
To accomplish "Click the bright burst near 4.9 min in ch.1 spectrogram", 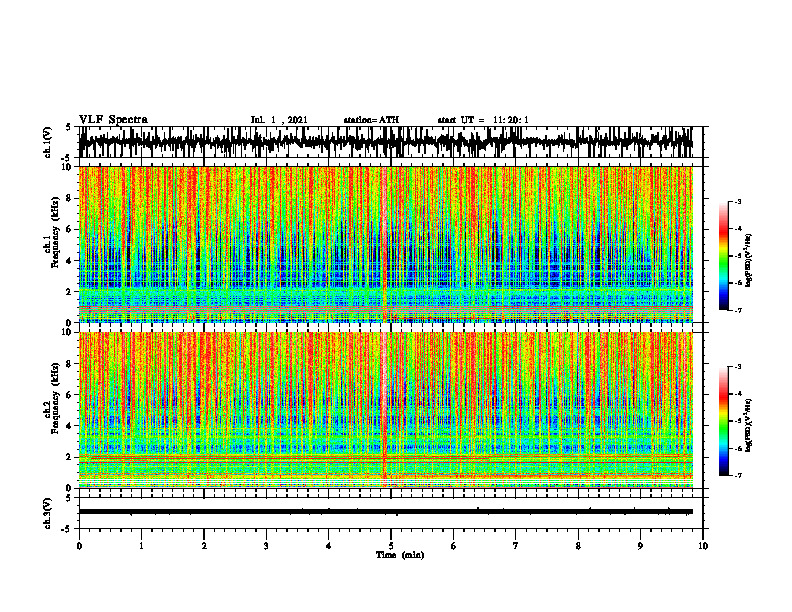I will click(384, 244).
